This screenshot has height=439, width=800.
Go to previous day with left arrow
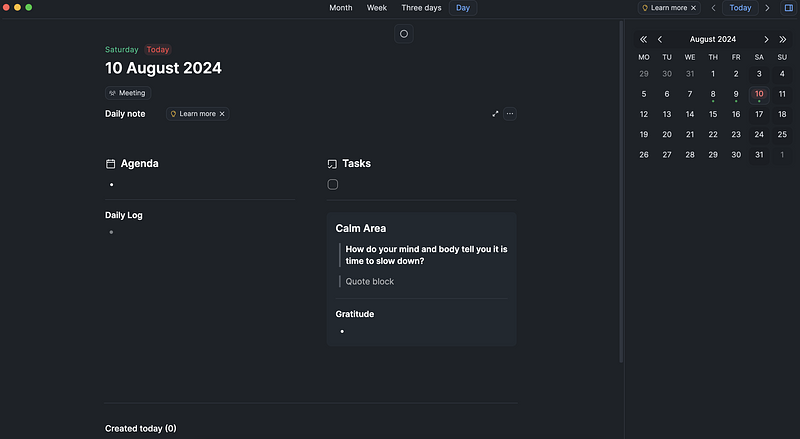click(x=713, y=8)
